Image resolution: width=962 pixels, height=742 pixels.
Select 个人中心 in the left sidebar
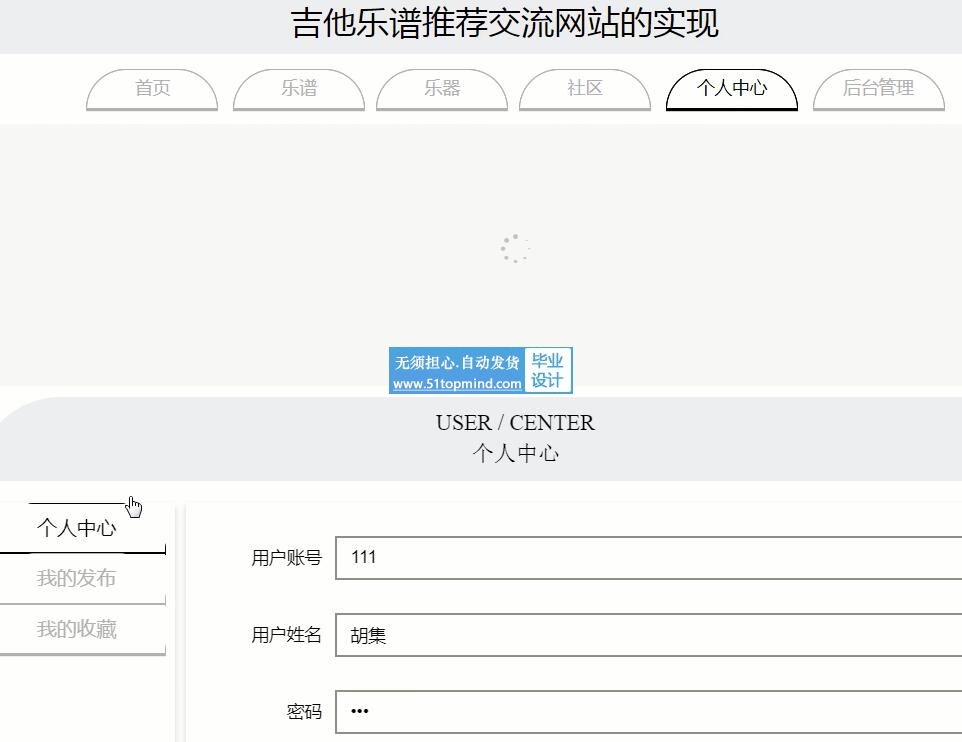[x=77, y=528]
